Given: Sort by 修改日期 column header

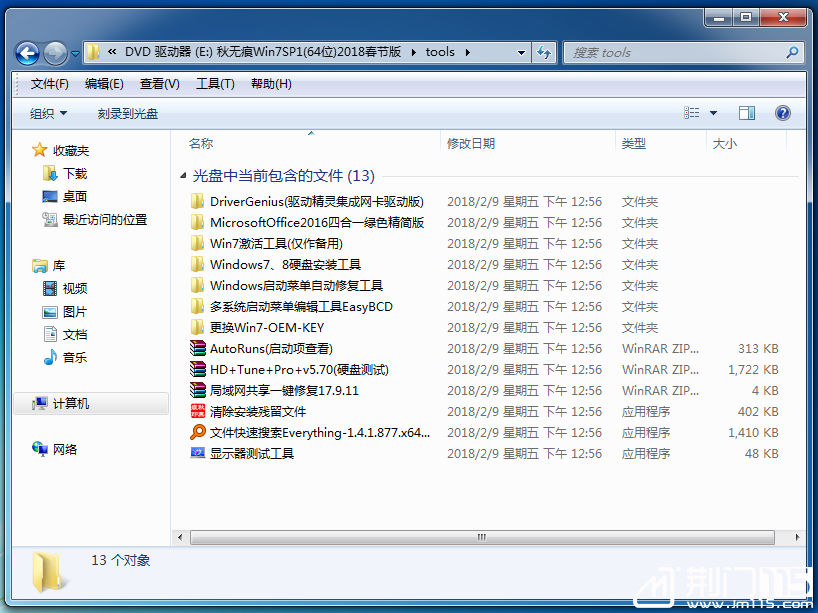Looking at the screenshot, I should (471, 143).
